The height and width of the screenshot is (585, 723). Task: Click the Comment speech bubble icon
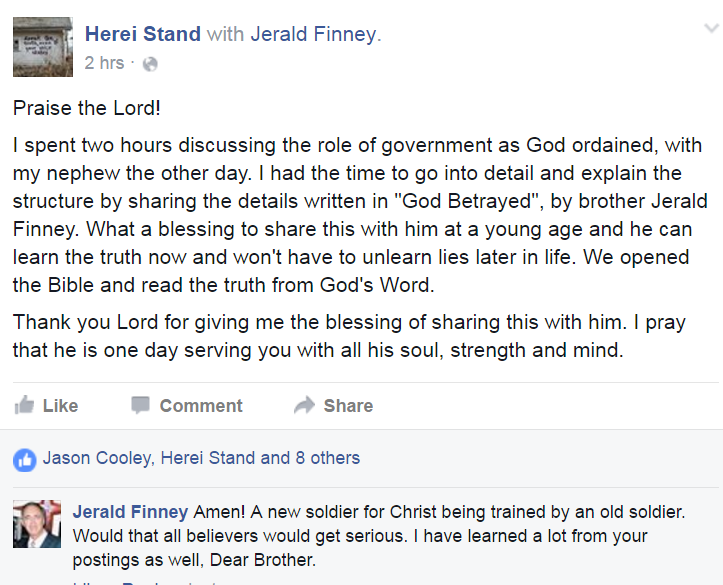(x=141, y=405)
